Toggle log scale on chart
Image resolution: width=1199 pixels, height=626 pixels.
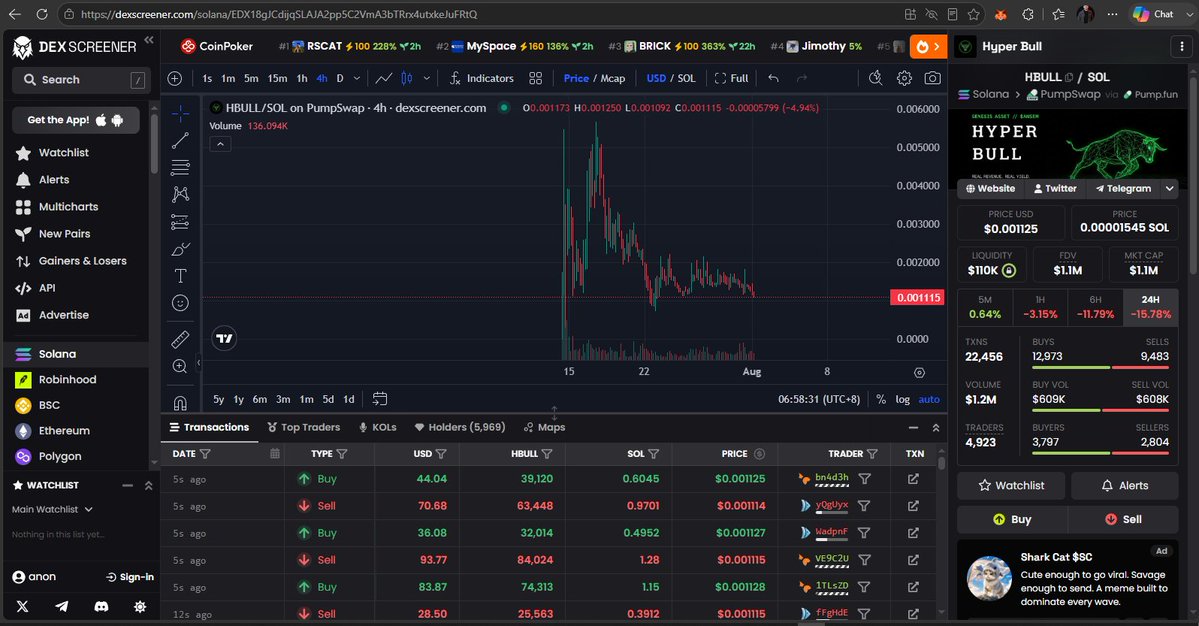[x=902, y=399]
